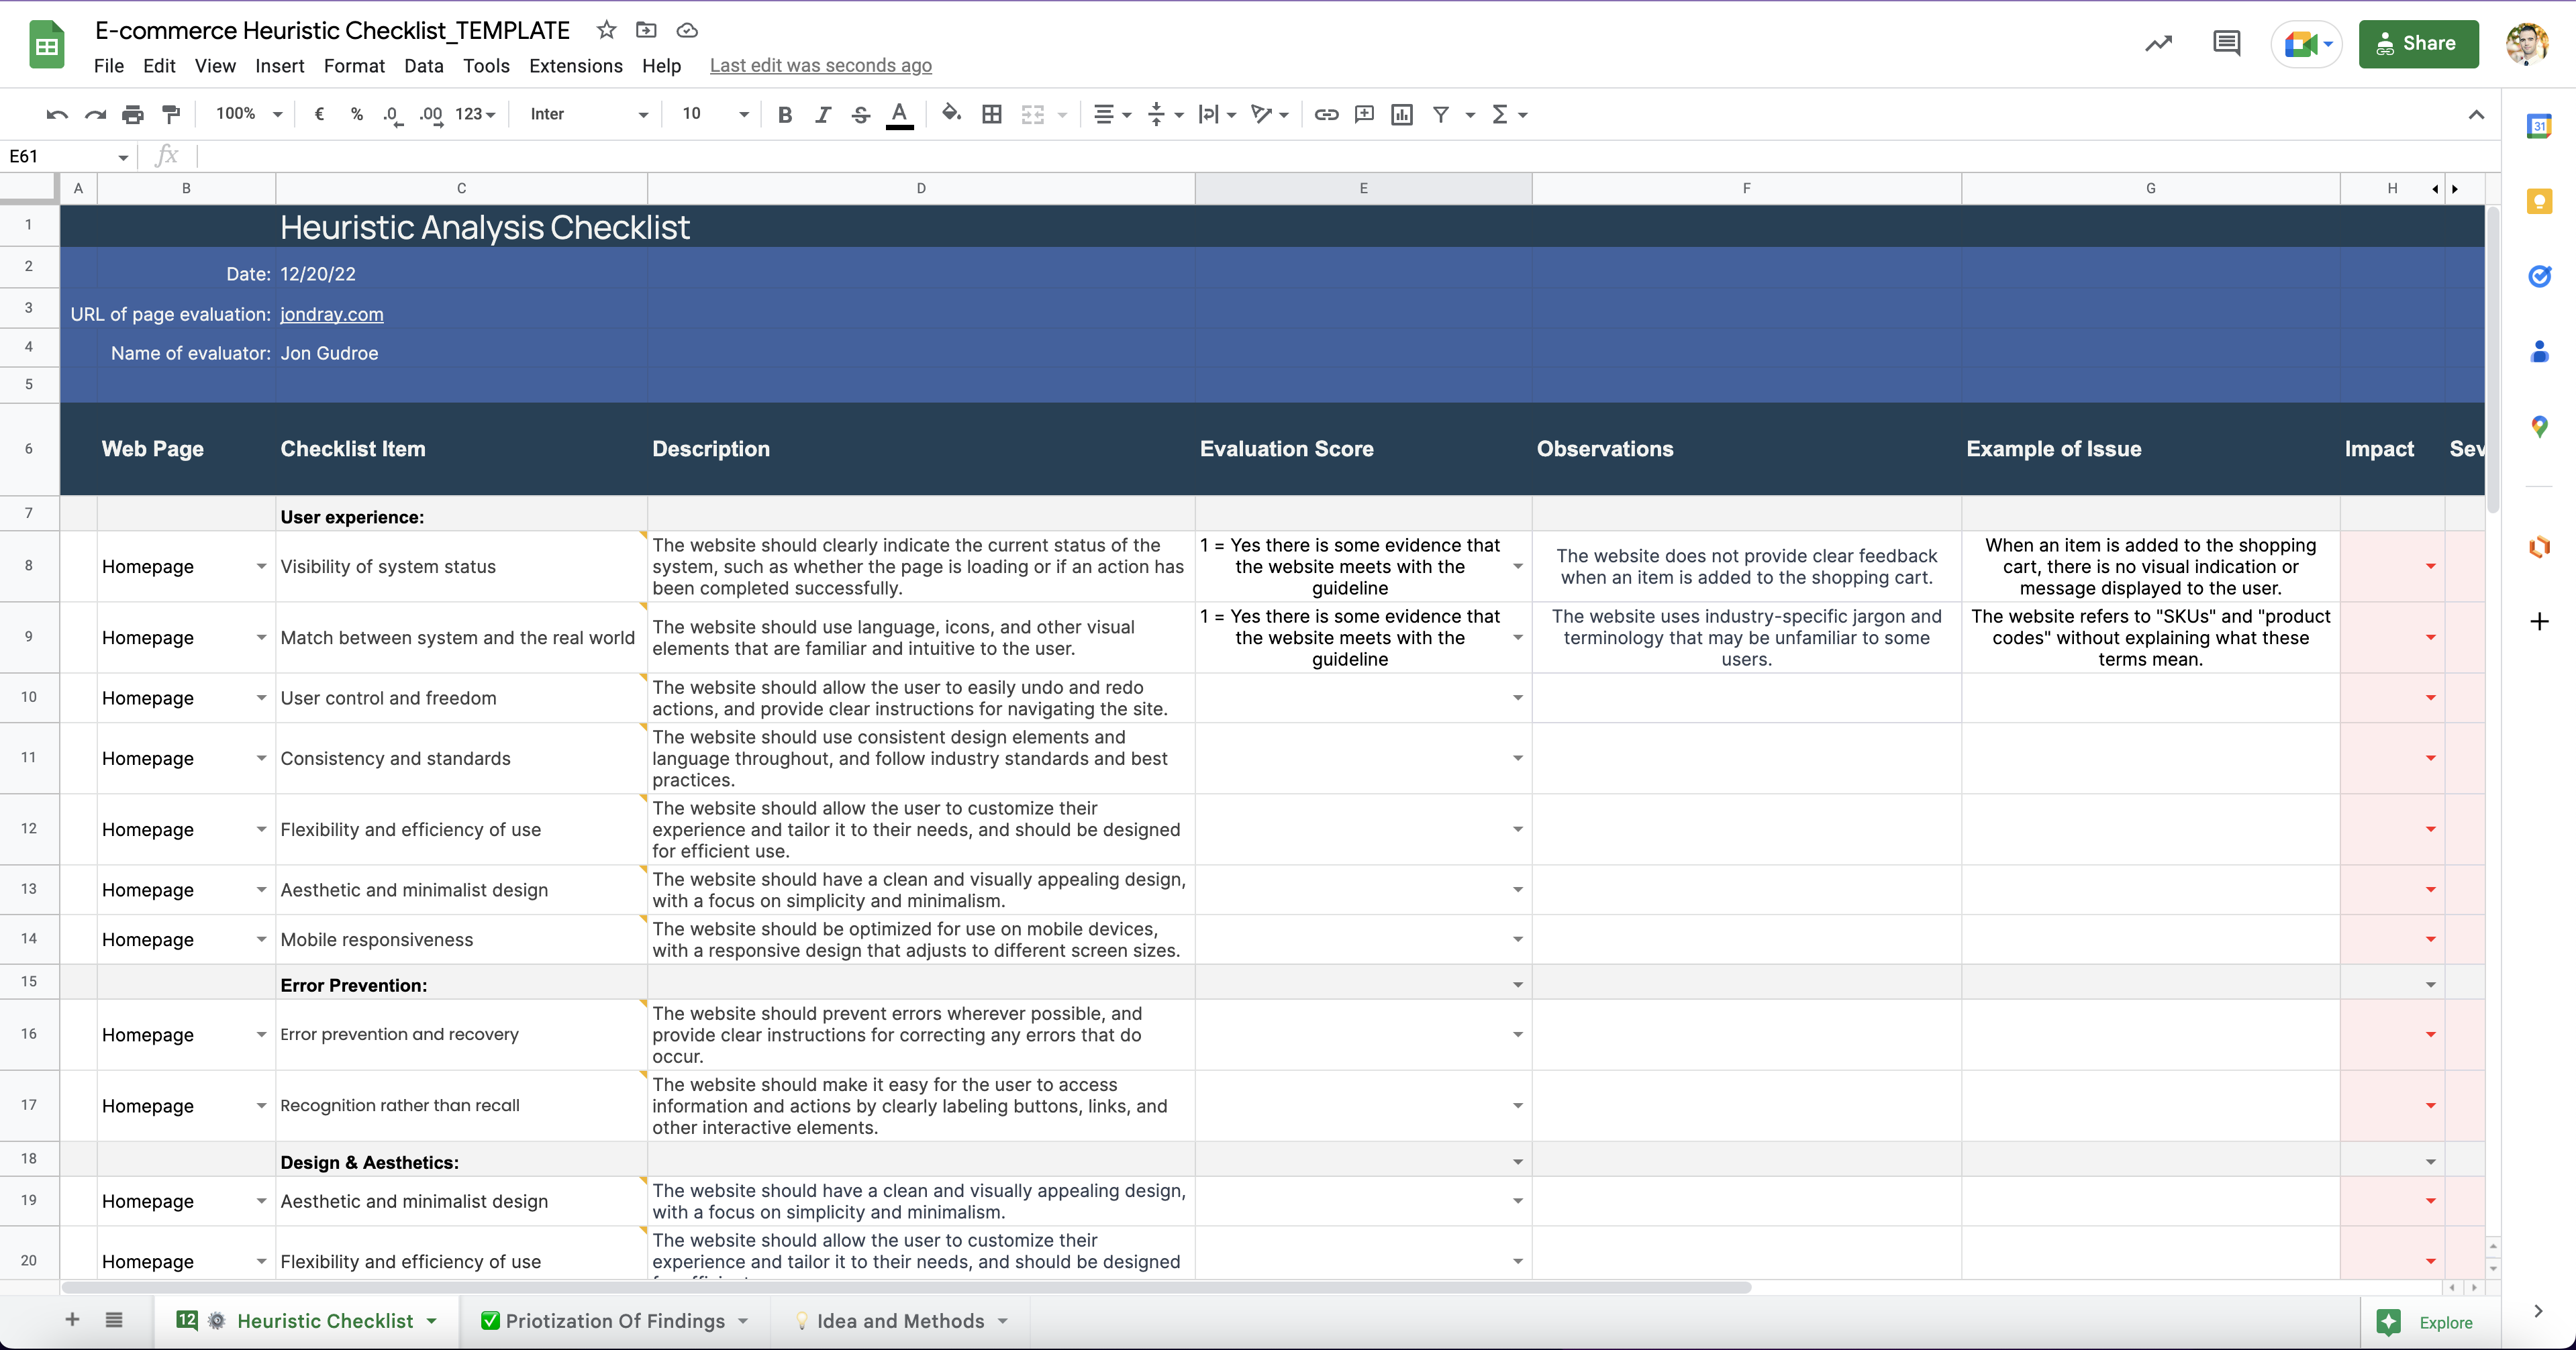
Task: Toggle bold formatting
Action: [x=785, y=114]
